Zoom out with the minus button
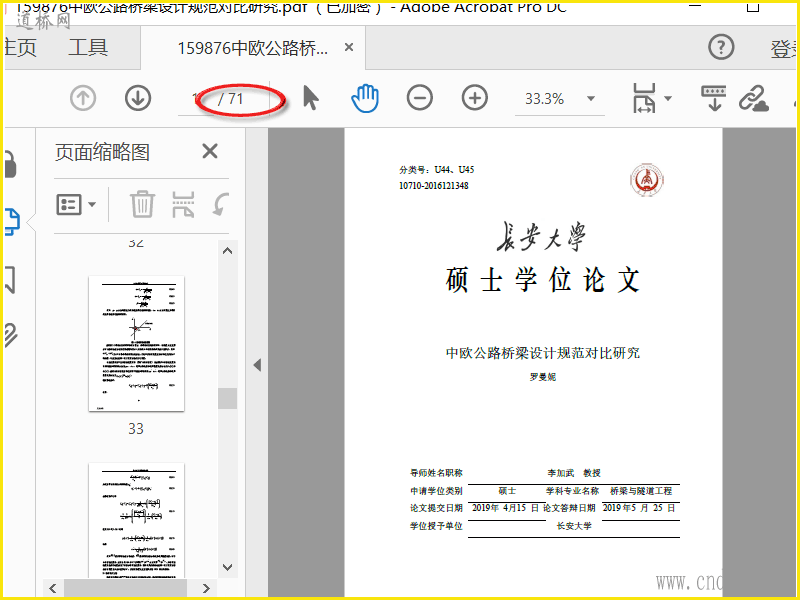The image size is (800, 600). [x=420, y=98]
